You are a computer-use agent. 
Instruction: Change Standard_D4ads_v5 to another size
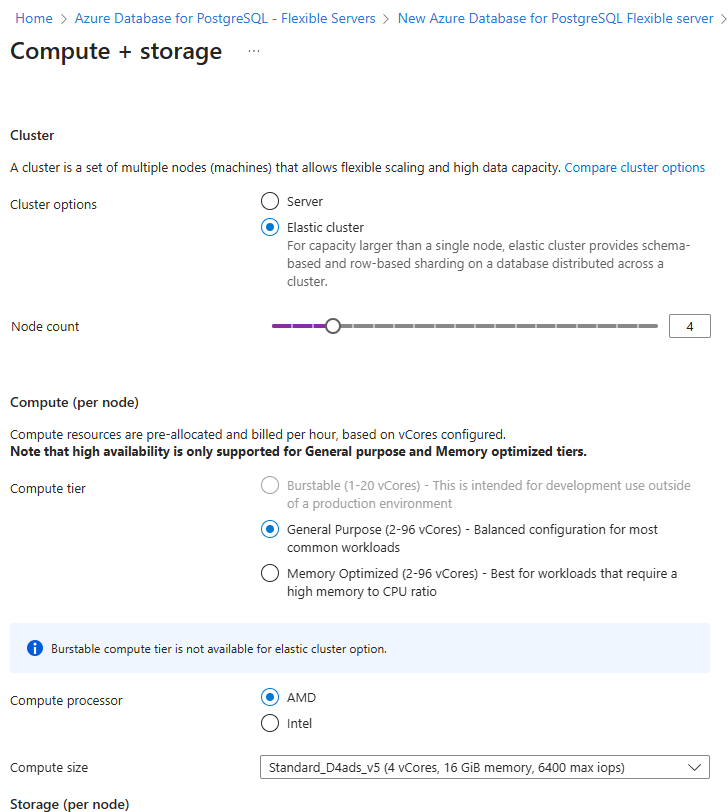(x=484, y=767)
